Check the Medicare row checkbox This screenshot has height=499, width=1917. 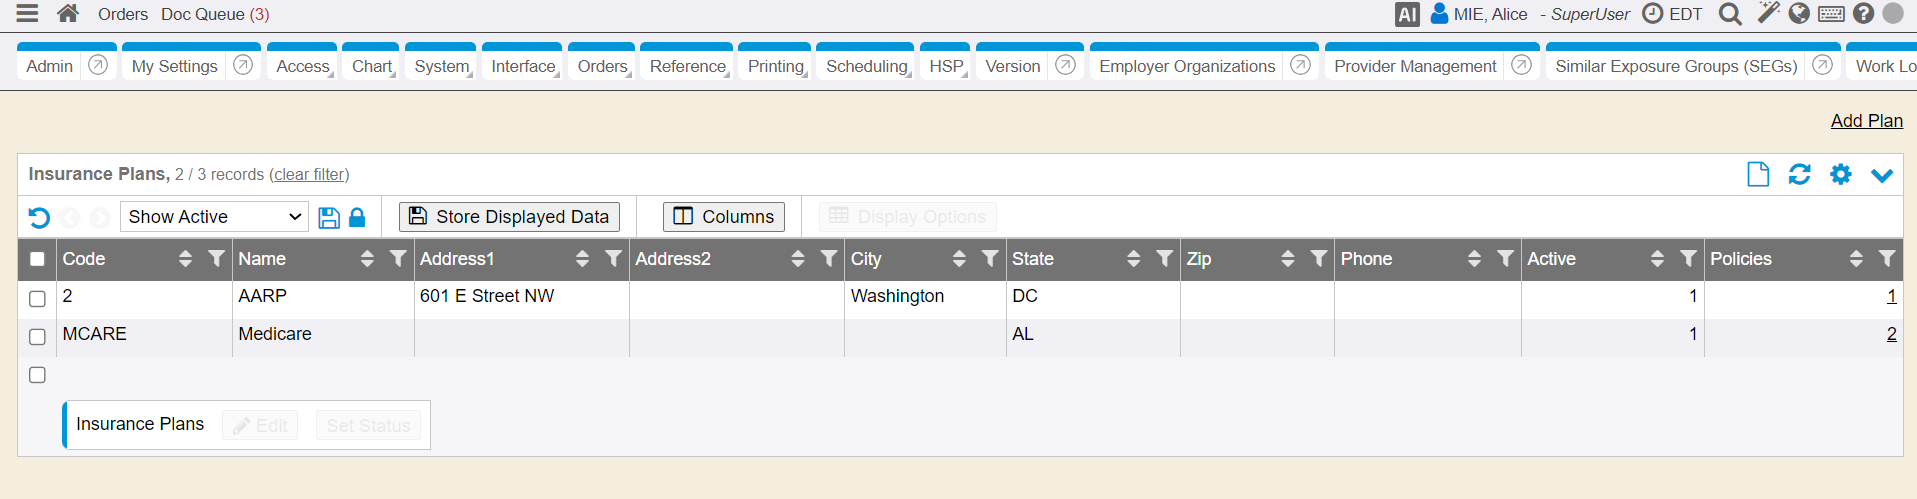tap(38, 336)
